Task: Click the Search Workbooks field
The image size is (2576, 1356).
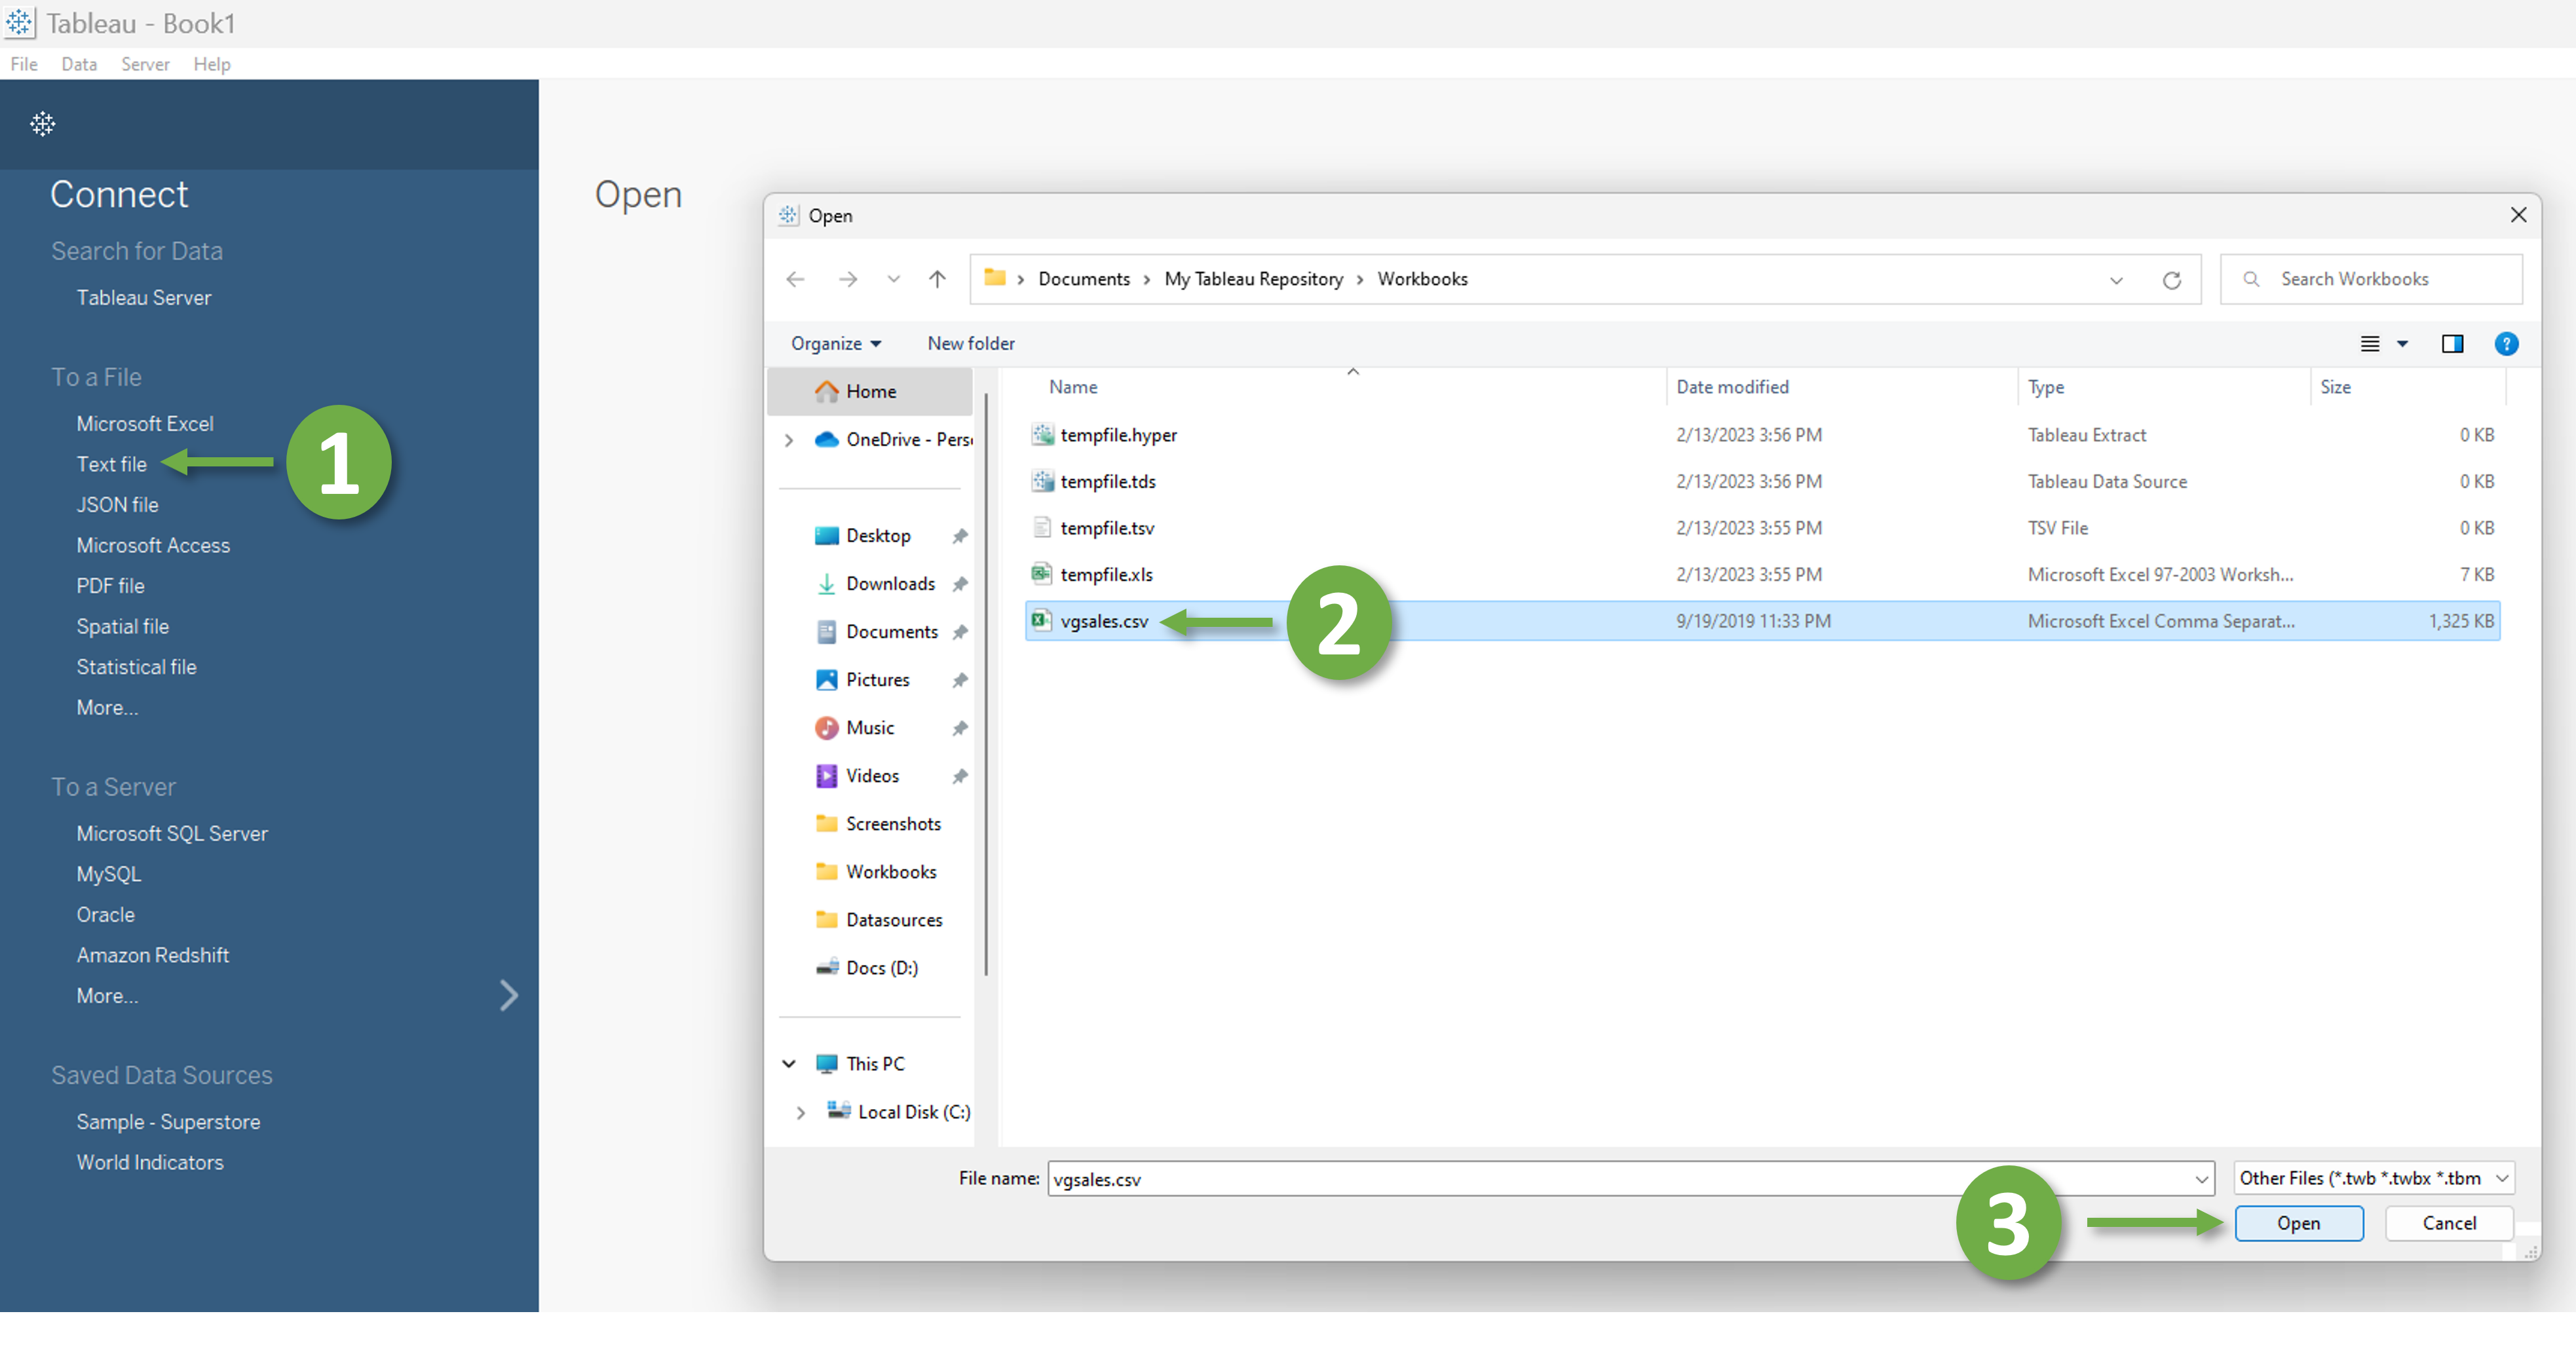Action: [x=2371, y=279]
